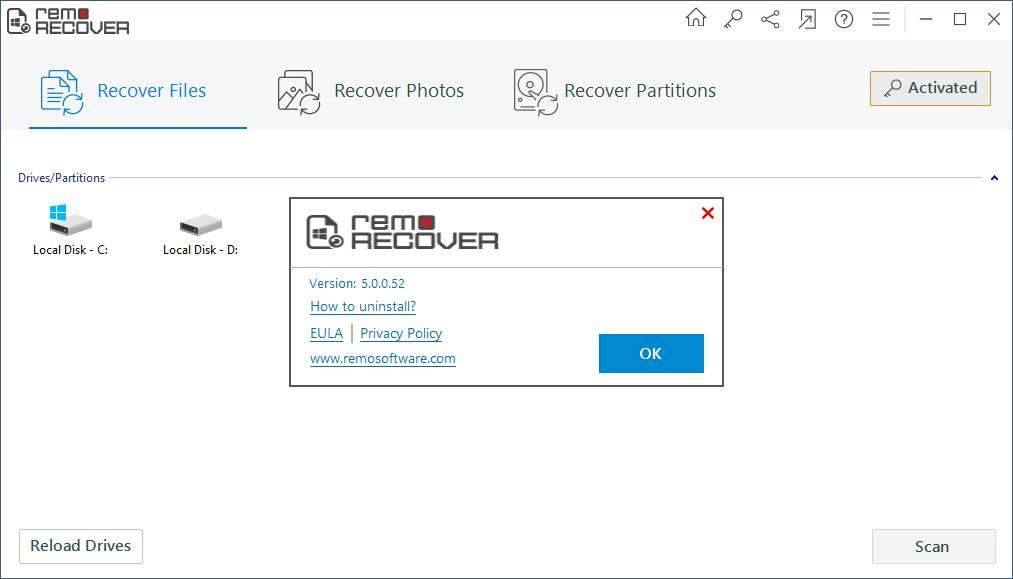Open the EULA link
1013x579 pixels.
click(x=326, y=333)
